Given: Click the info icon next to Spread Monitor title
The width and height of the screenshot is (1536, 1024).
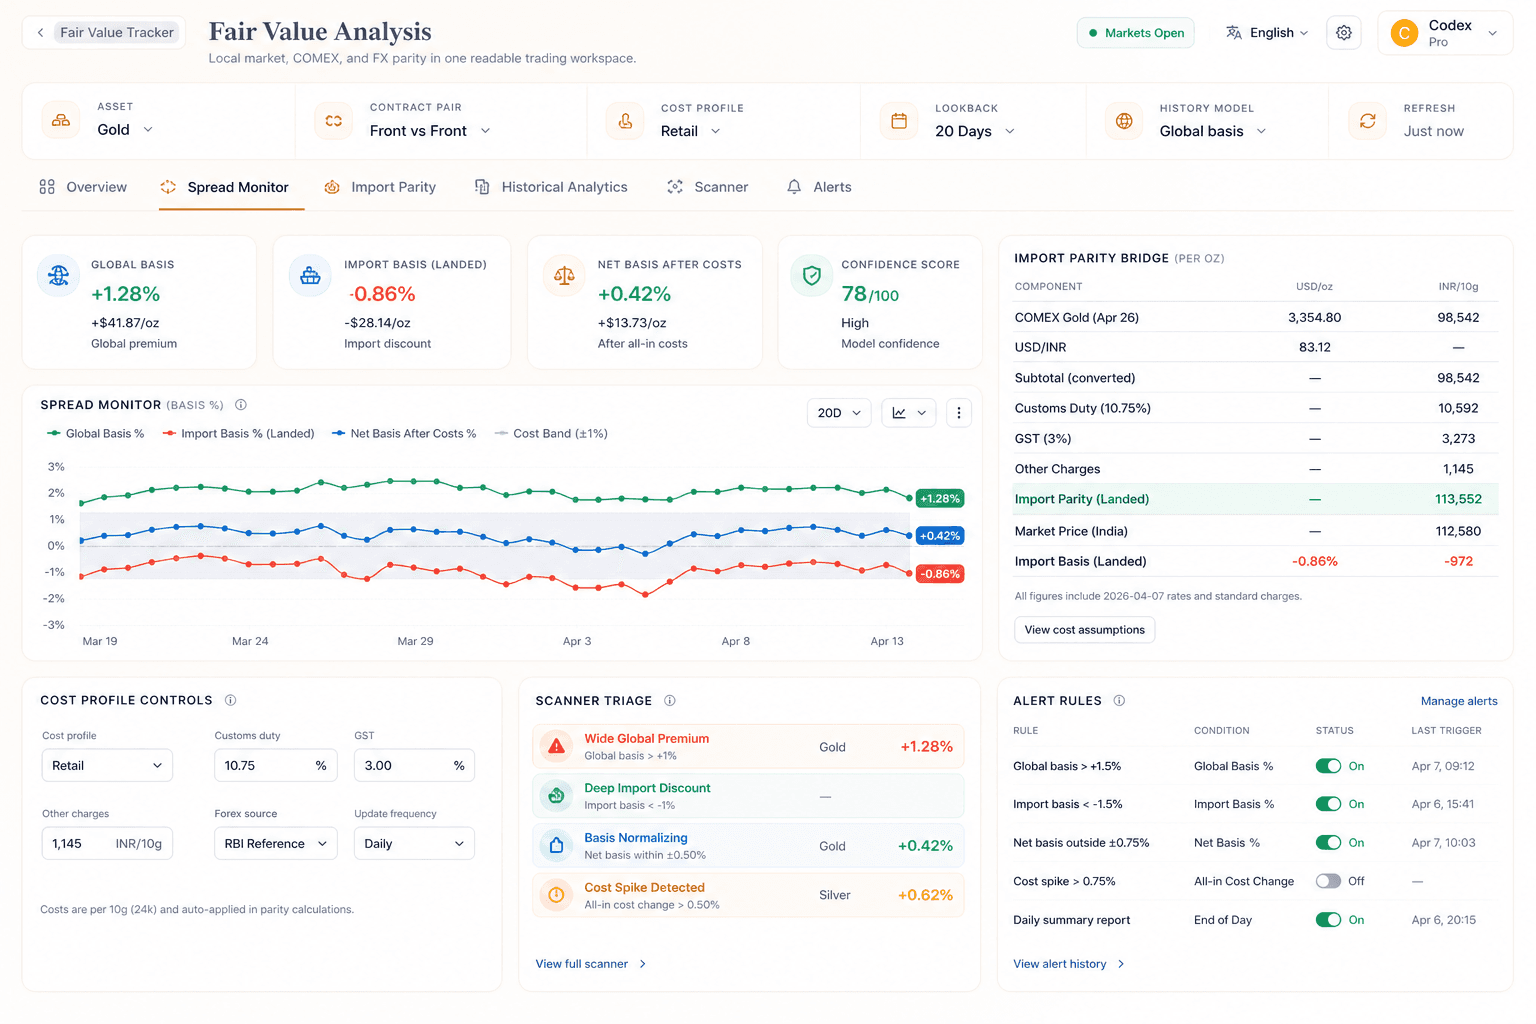Looking at the screenshot, I should pos(241,405).
